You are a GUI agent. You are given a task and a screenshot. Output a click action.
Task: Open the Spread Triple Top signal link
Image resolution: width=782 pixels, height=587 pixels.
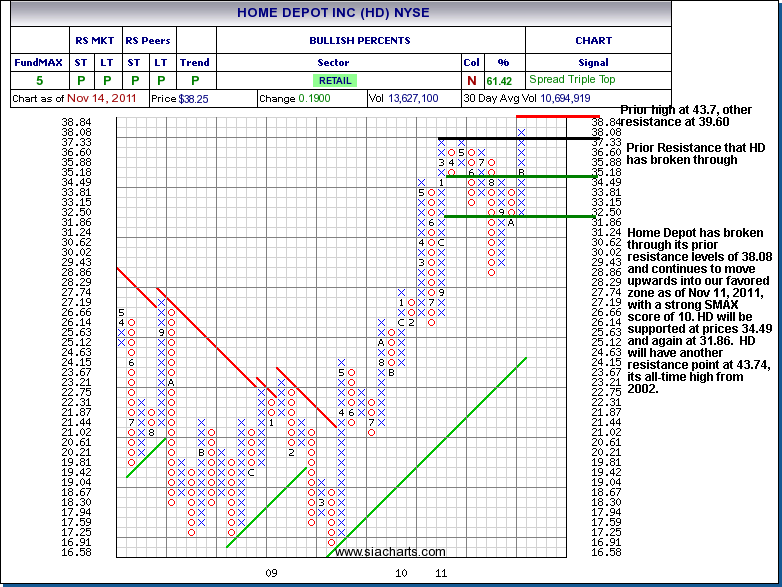pyautogui.click(x=571, y=80)
